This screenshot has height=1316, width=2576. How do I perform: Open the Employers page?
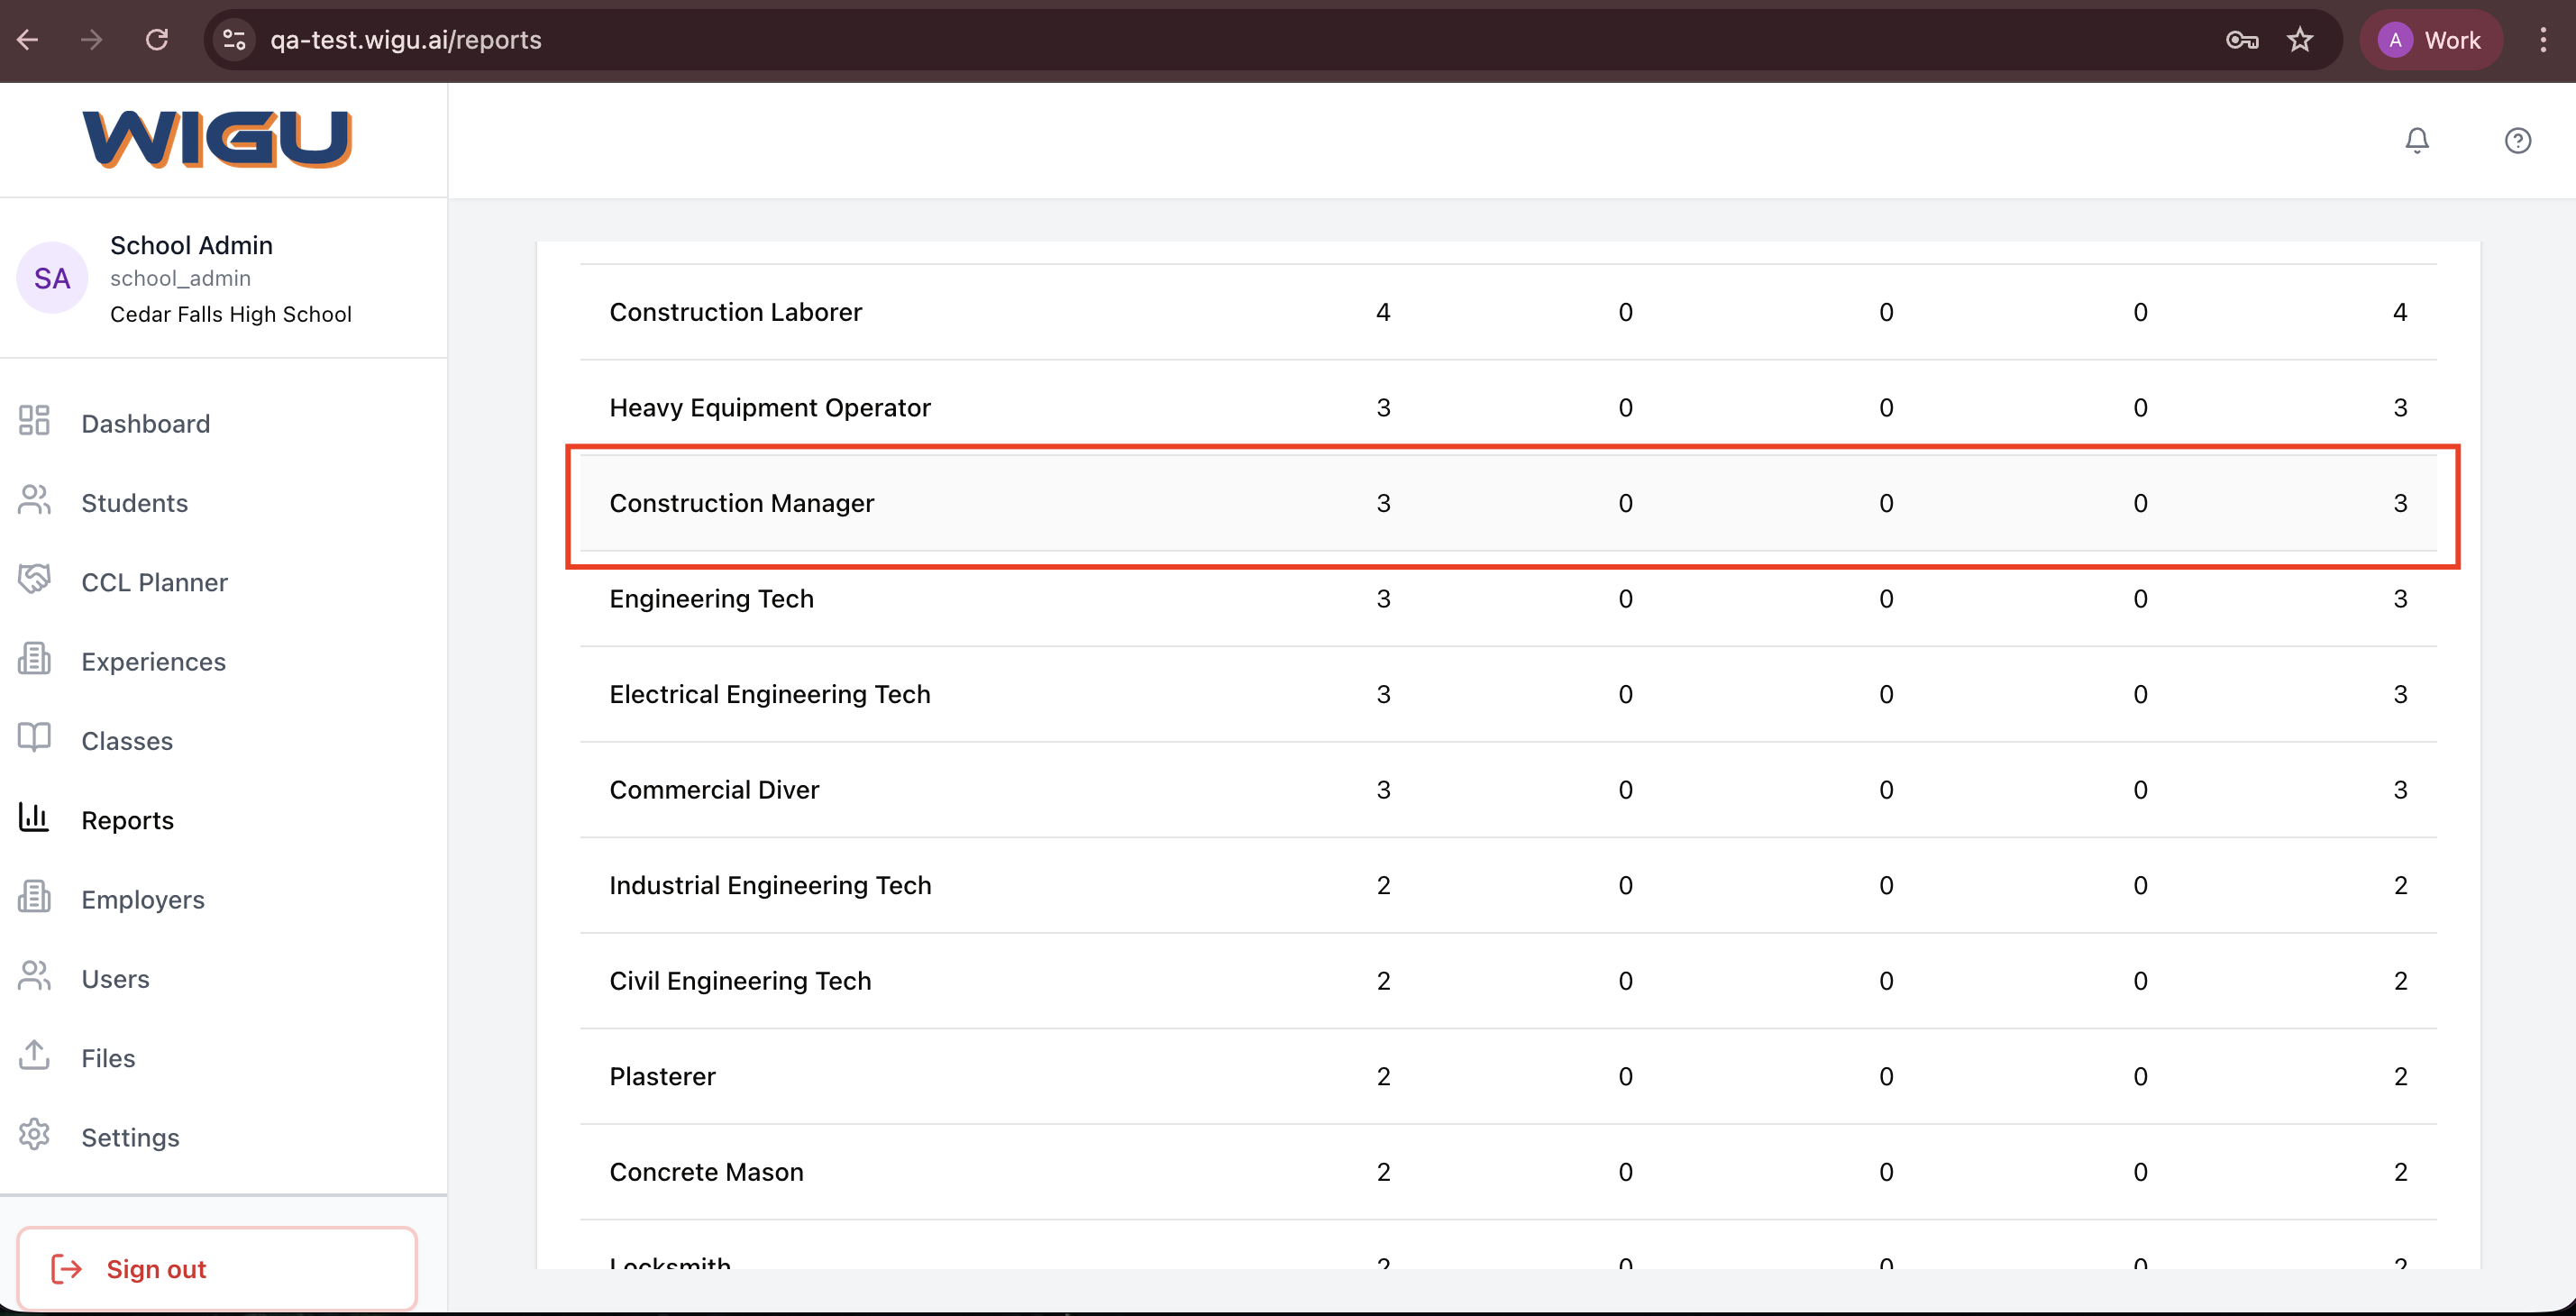coord(142,900)
